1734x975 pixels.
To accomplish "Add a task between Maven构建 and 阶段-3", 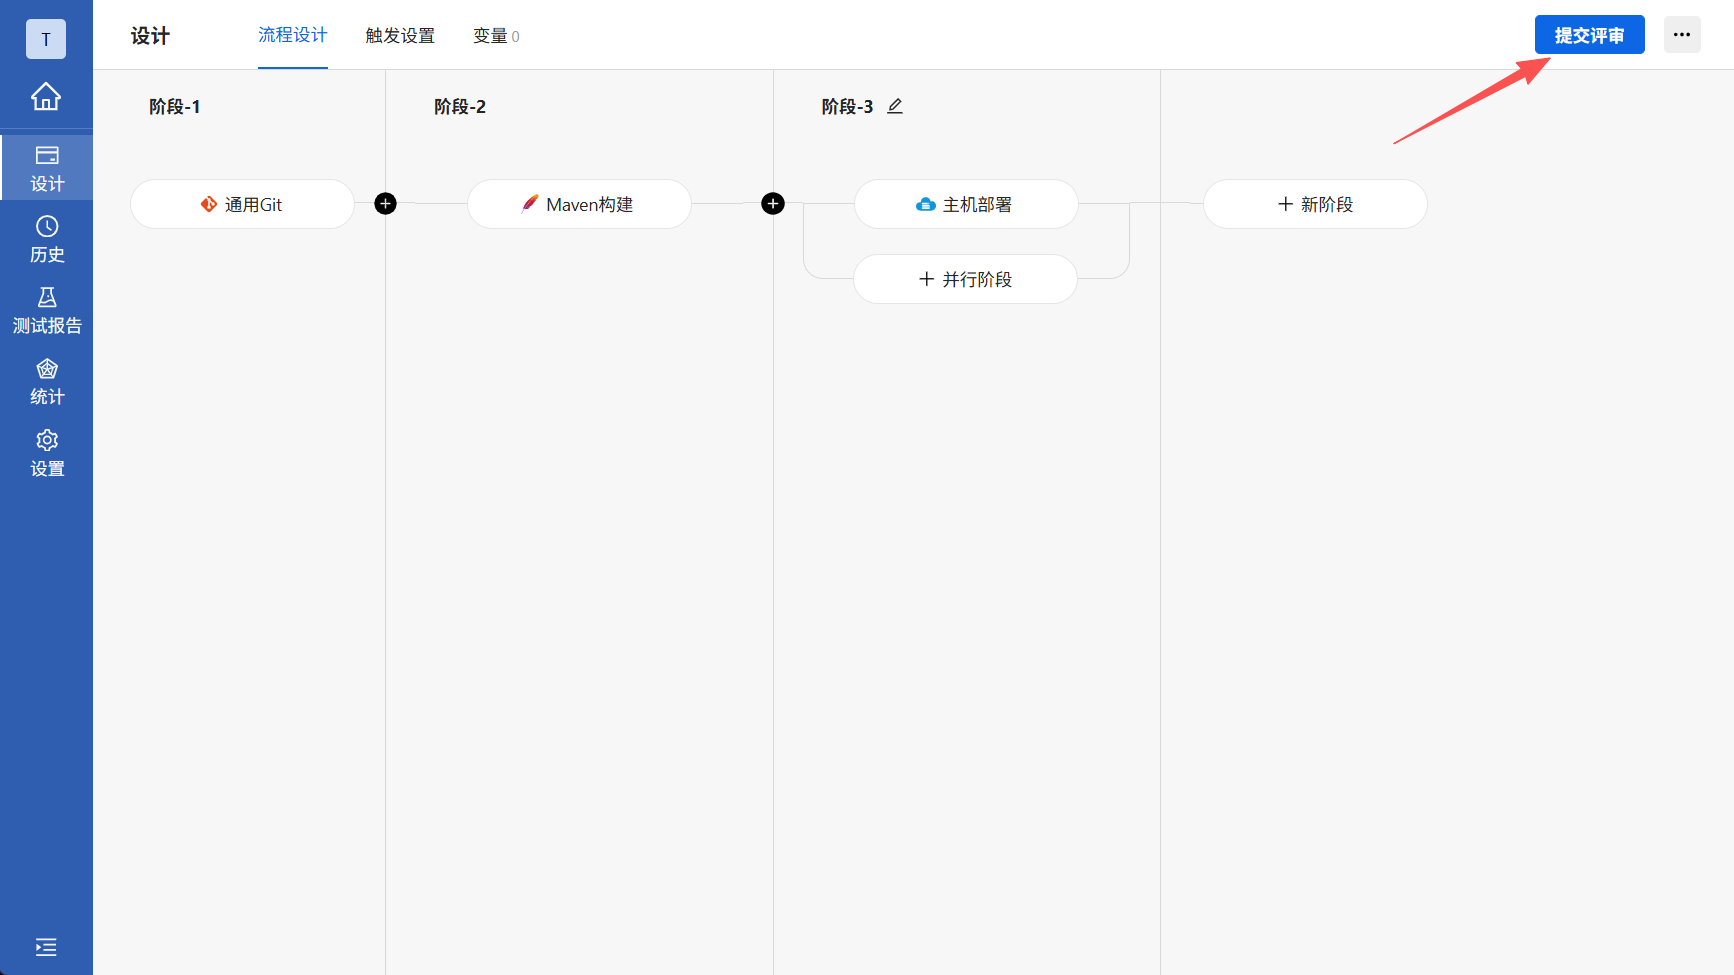I will (773, 203).
